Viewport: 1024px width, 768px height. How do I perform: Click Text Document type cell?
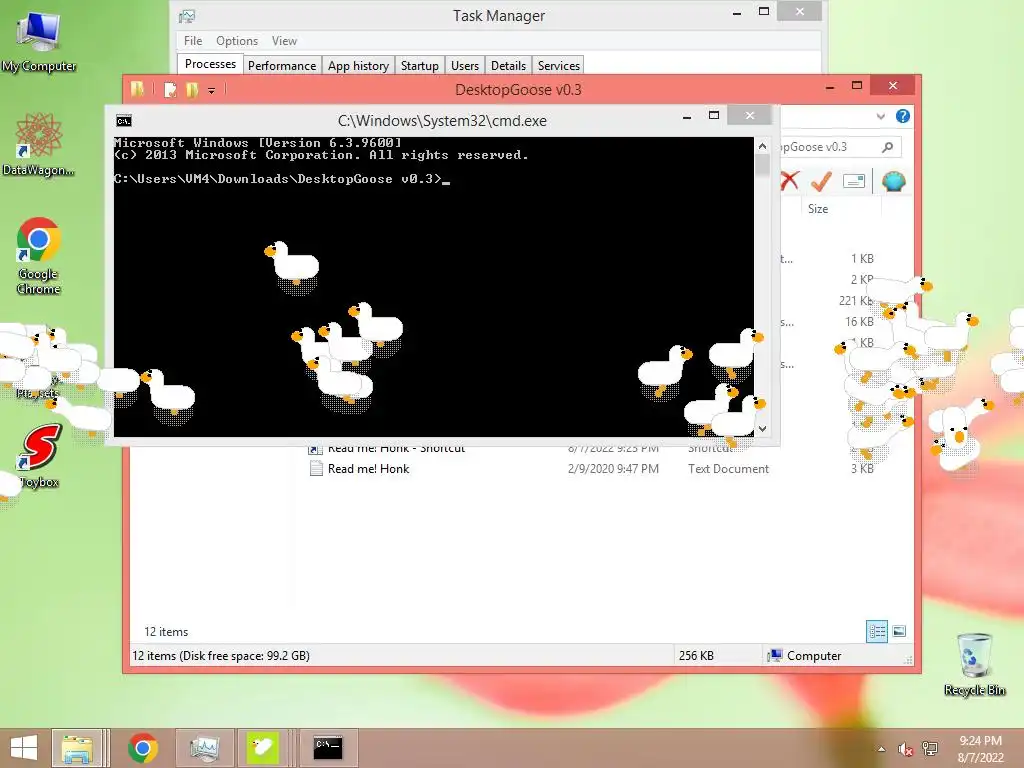pyautogui.click(x=728, y=468)
